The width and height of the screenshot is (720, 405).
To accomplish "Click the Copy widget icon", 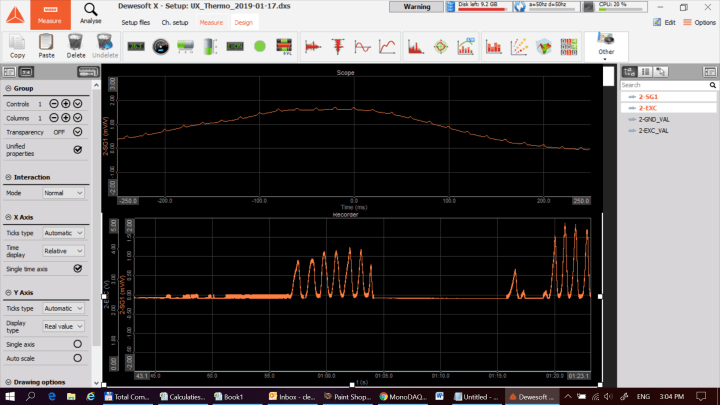I will click(x=17, y=45).
